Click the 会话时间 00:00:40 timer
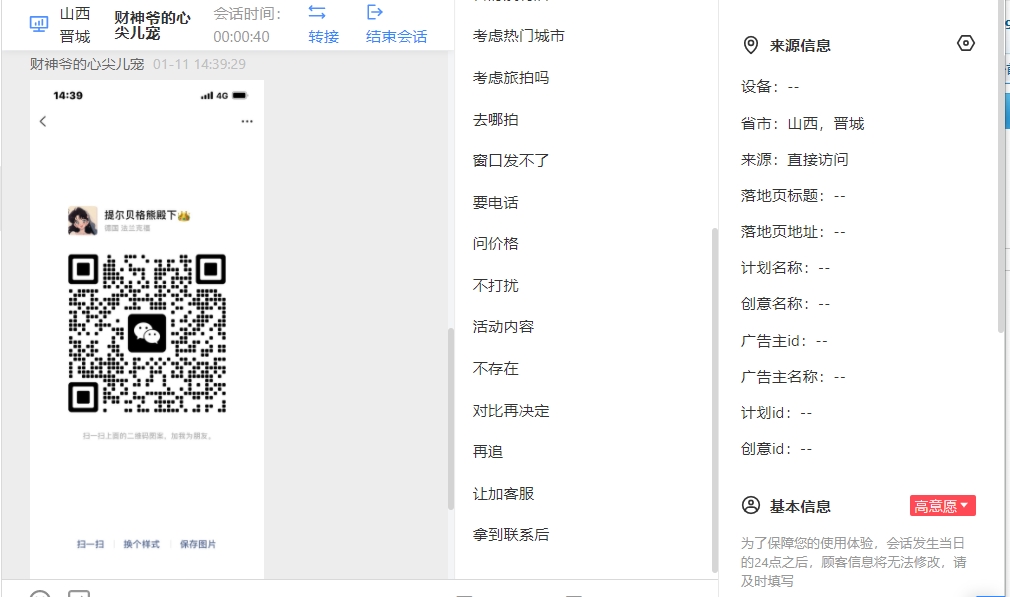 [x=247, y=25]
